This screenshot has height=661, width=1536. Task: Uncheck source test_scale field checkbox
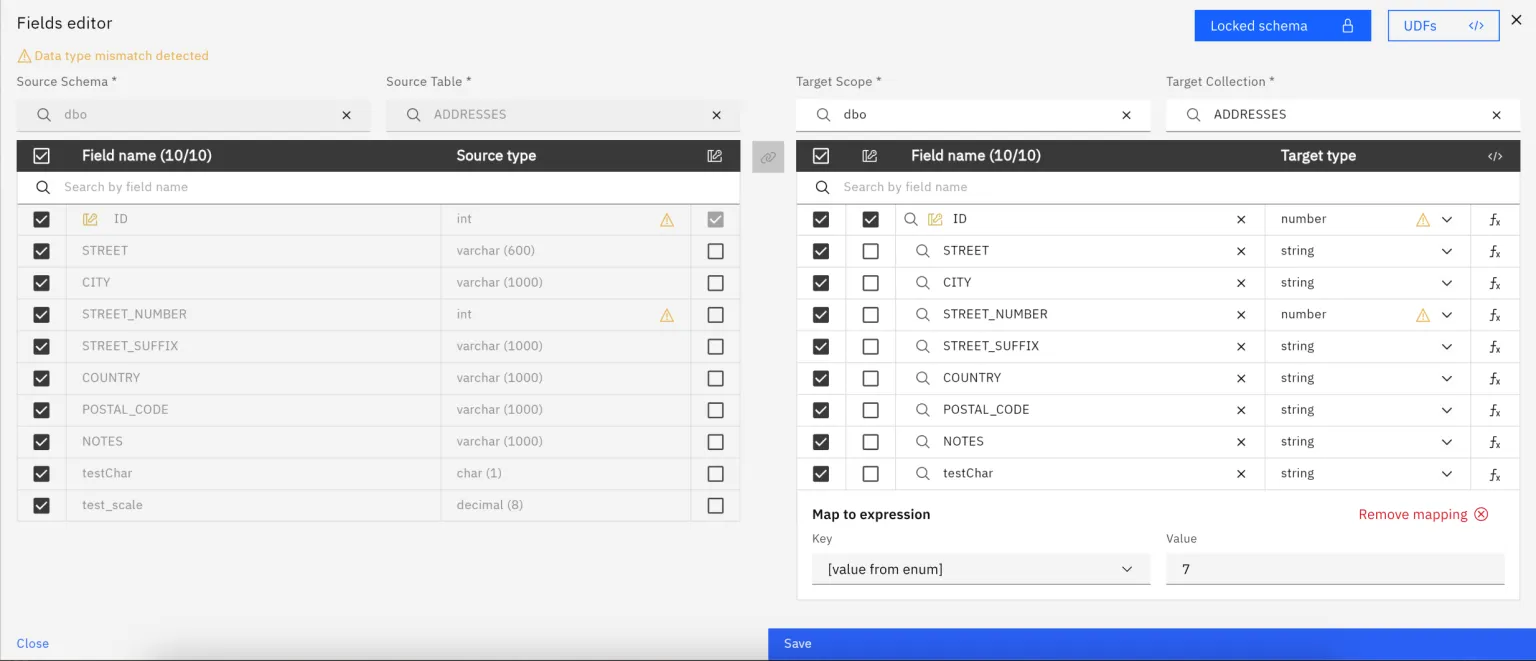pyautogui.click(x=41, y=505)
